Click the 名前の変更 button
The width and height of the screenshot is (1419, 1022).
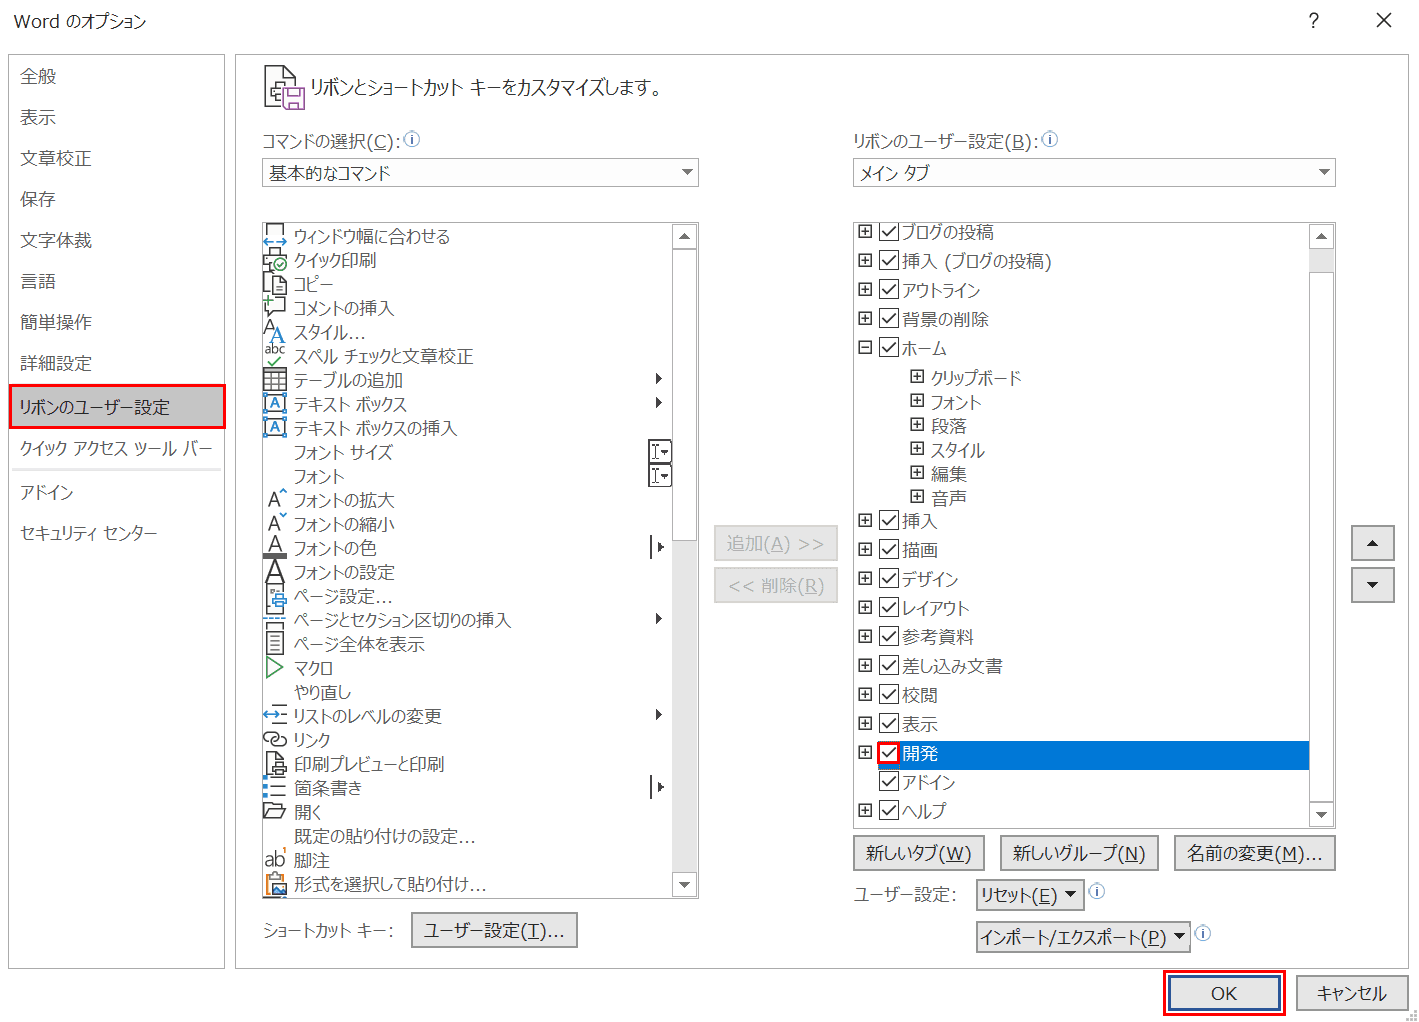pos(1254,854)
